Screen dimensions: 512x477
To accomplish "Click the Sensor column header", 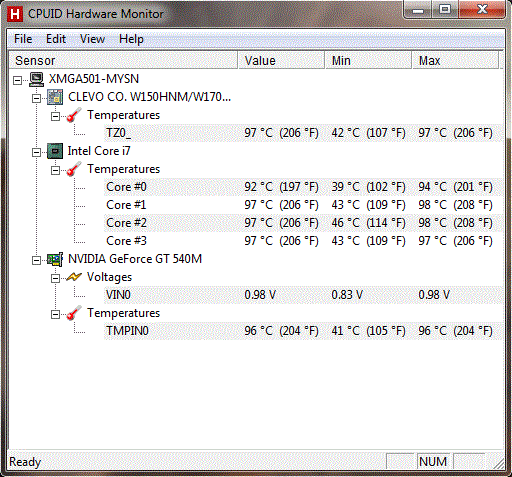I will point(123,60).
